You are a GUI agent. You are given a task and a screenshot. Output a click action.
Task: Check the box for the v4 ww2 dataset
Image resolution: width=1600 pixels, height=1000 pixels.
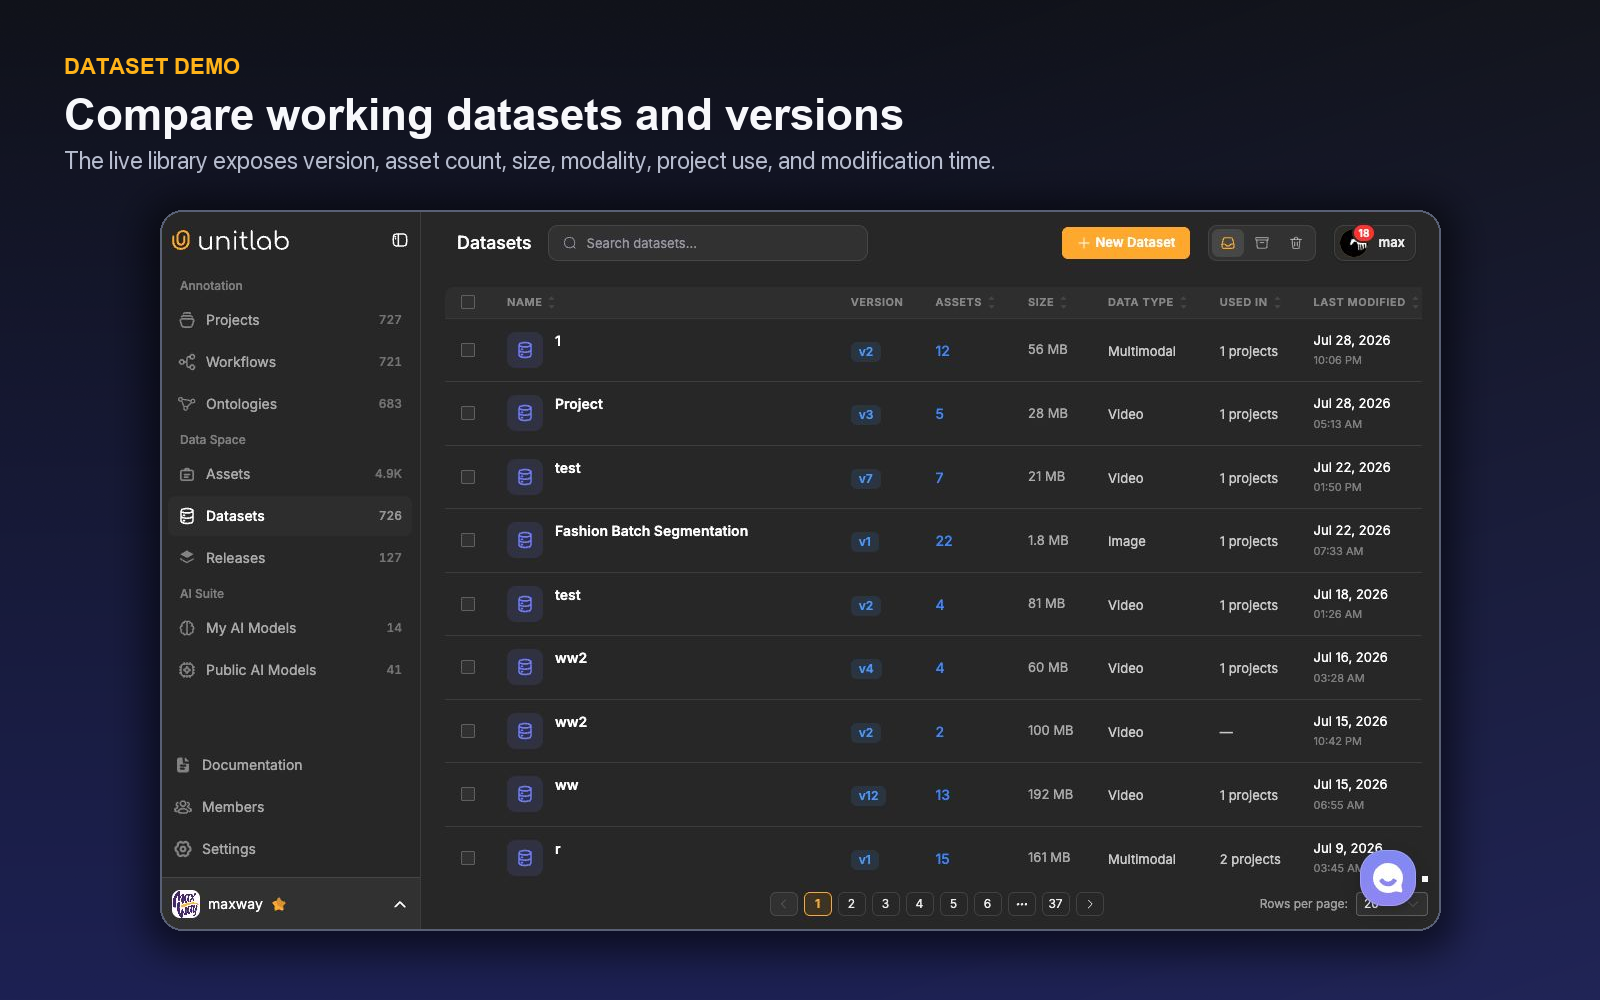468,667
